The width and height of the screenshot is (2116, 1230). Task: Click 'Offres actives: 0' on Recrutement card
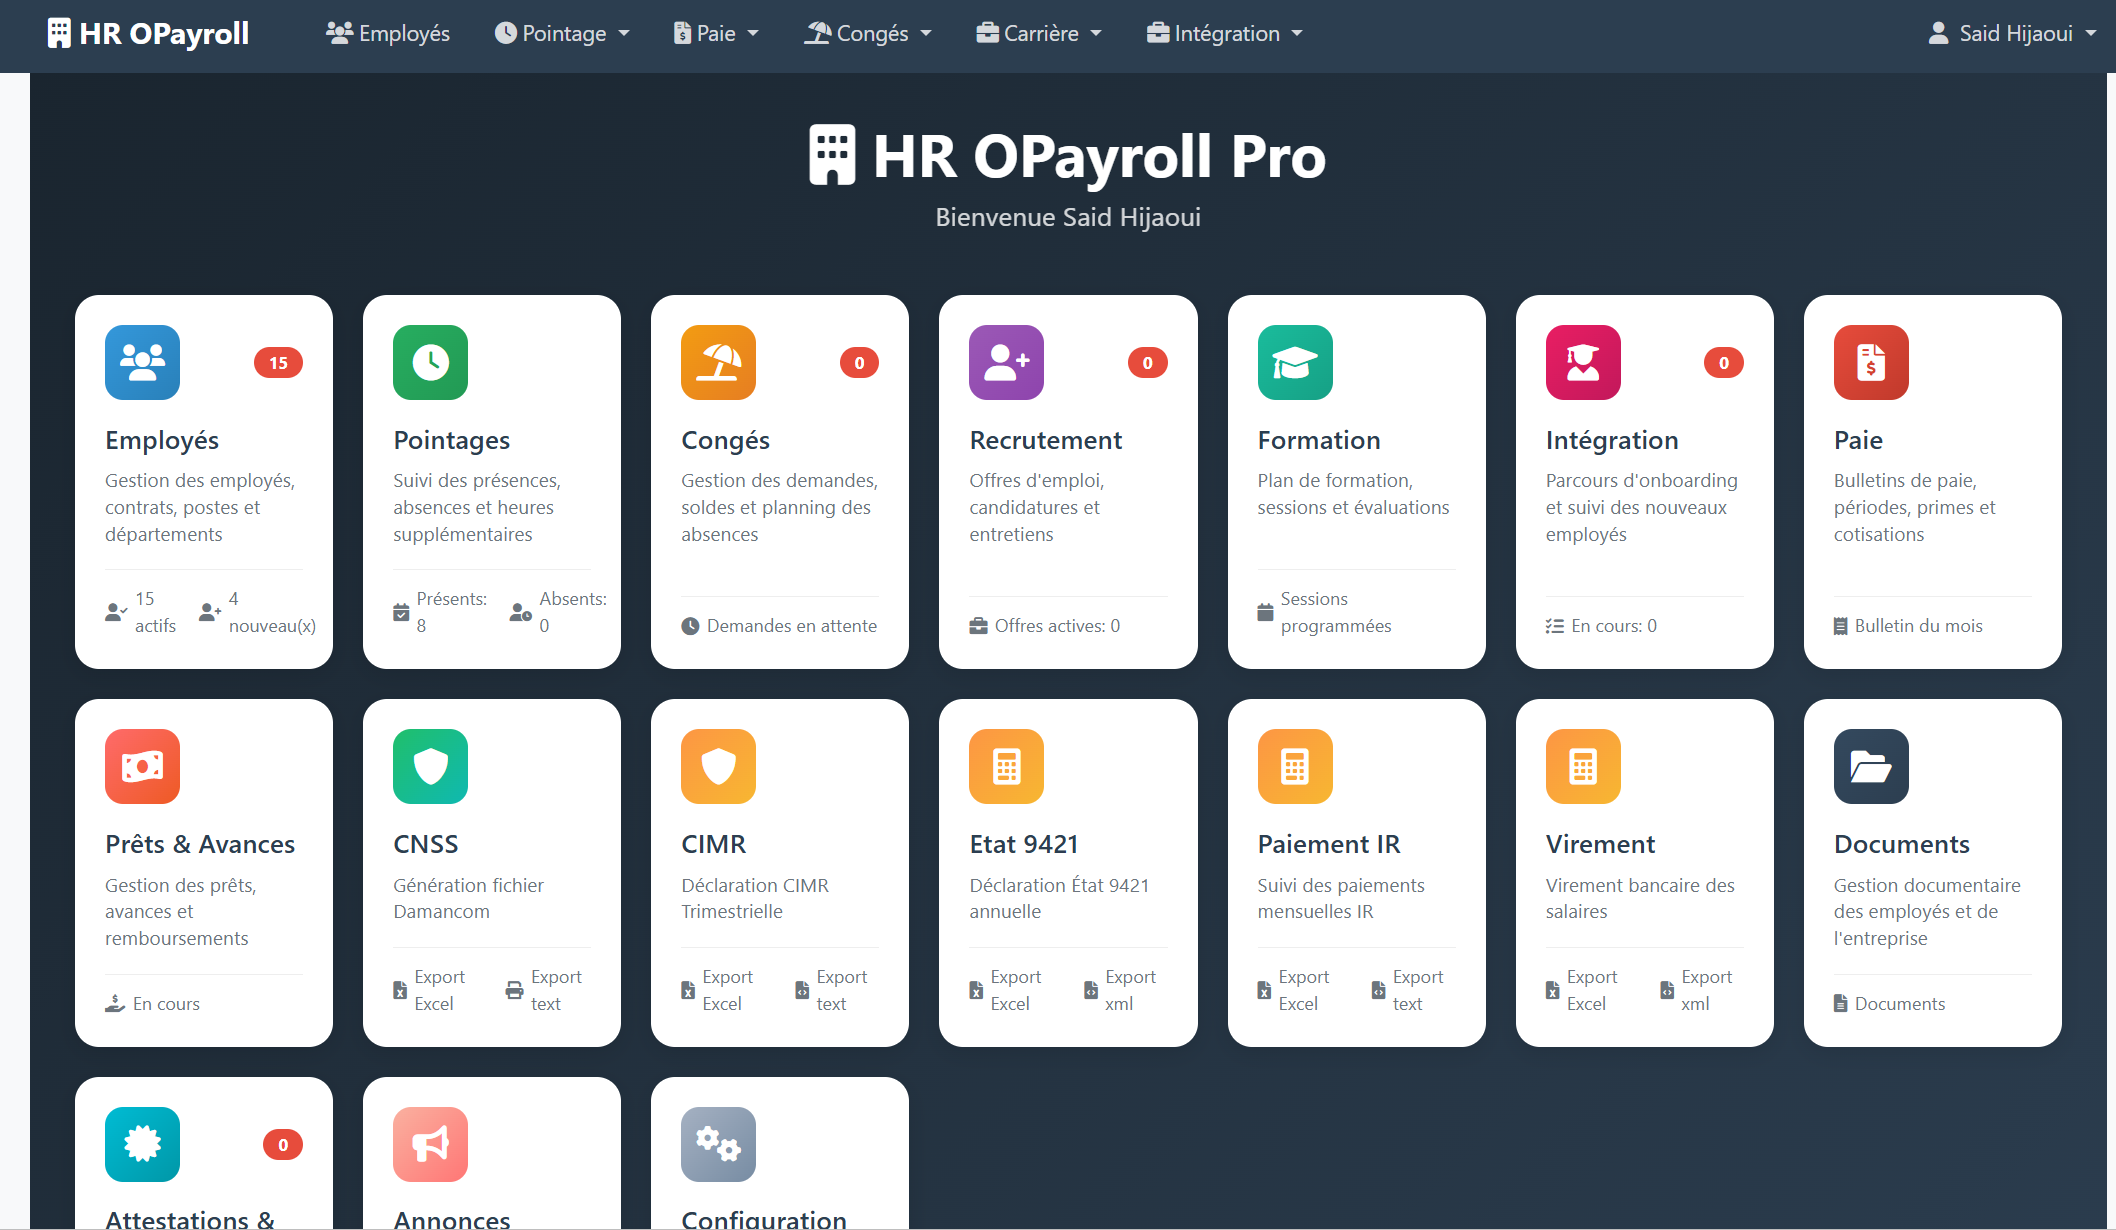click(x=1044, y=626)
